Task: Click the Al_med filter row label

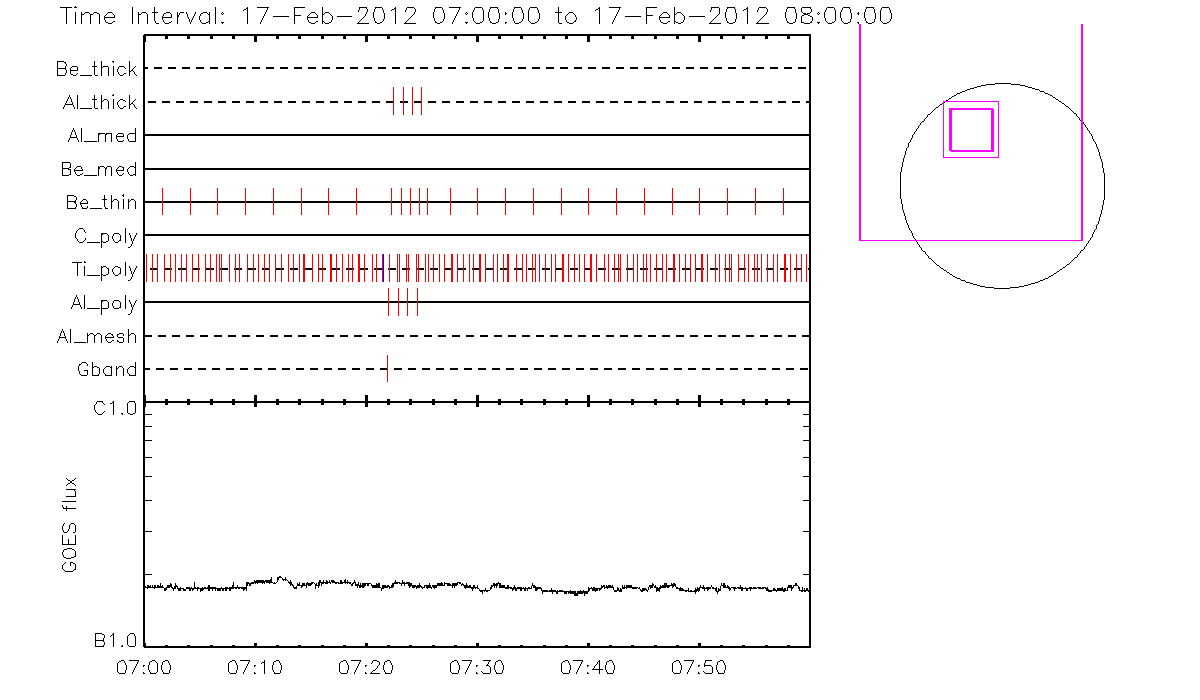Action: (x=102, y=136)
